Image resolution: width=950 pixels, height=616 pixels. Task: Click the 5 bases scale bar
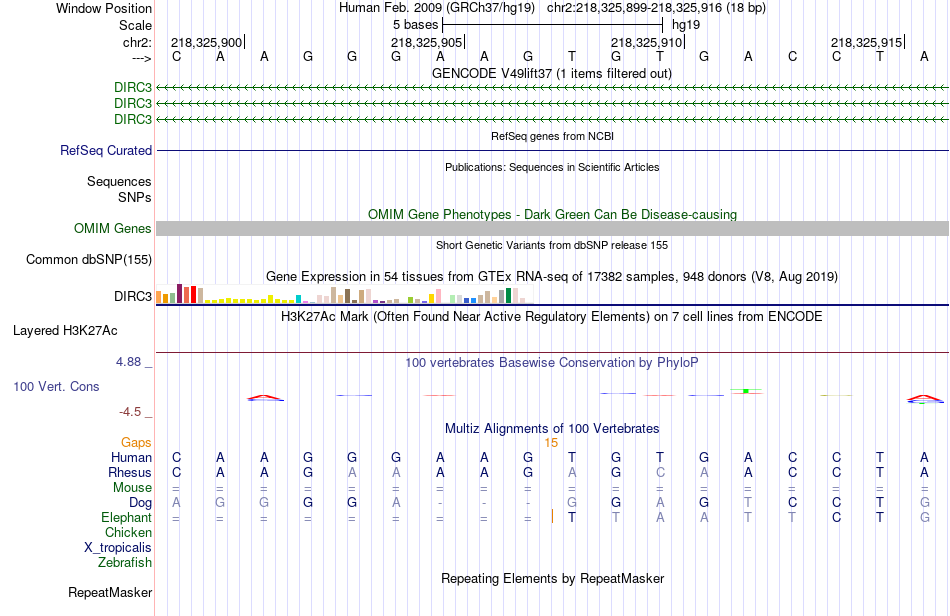tap(553, 25)
